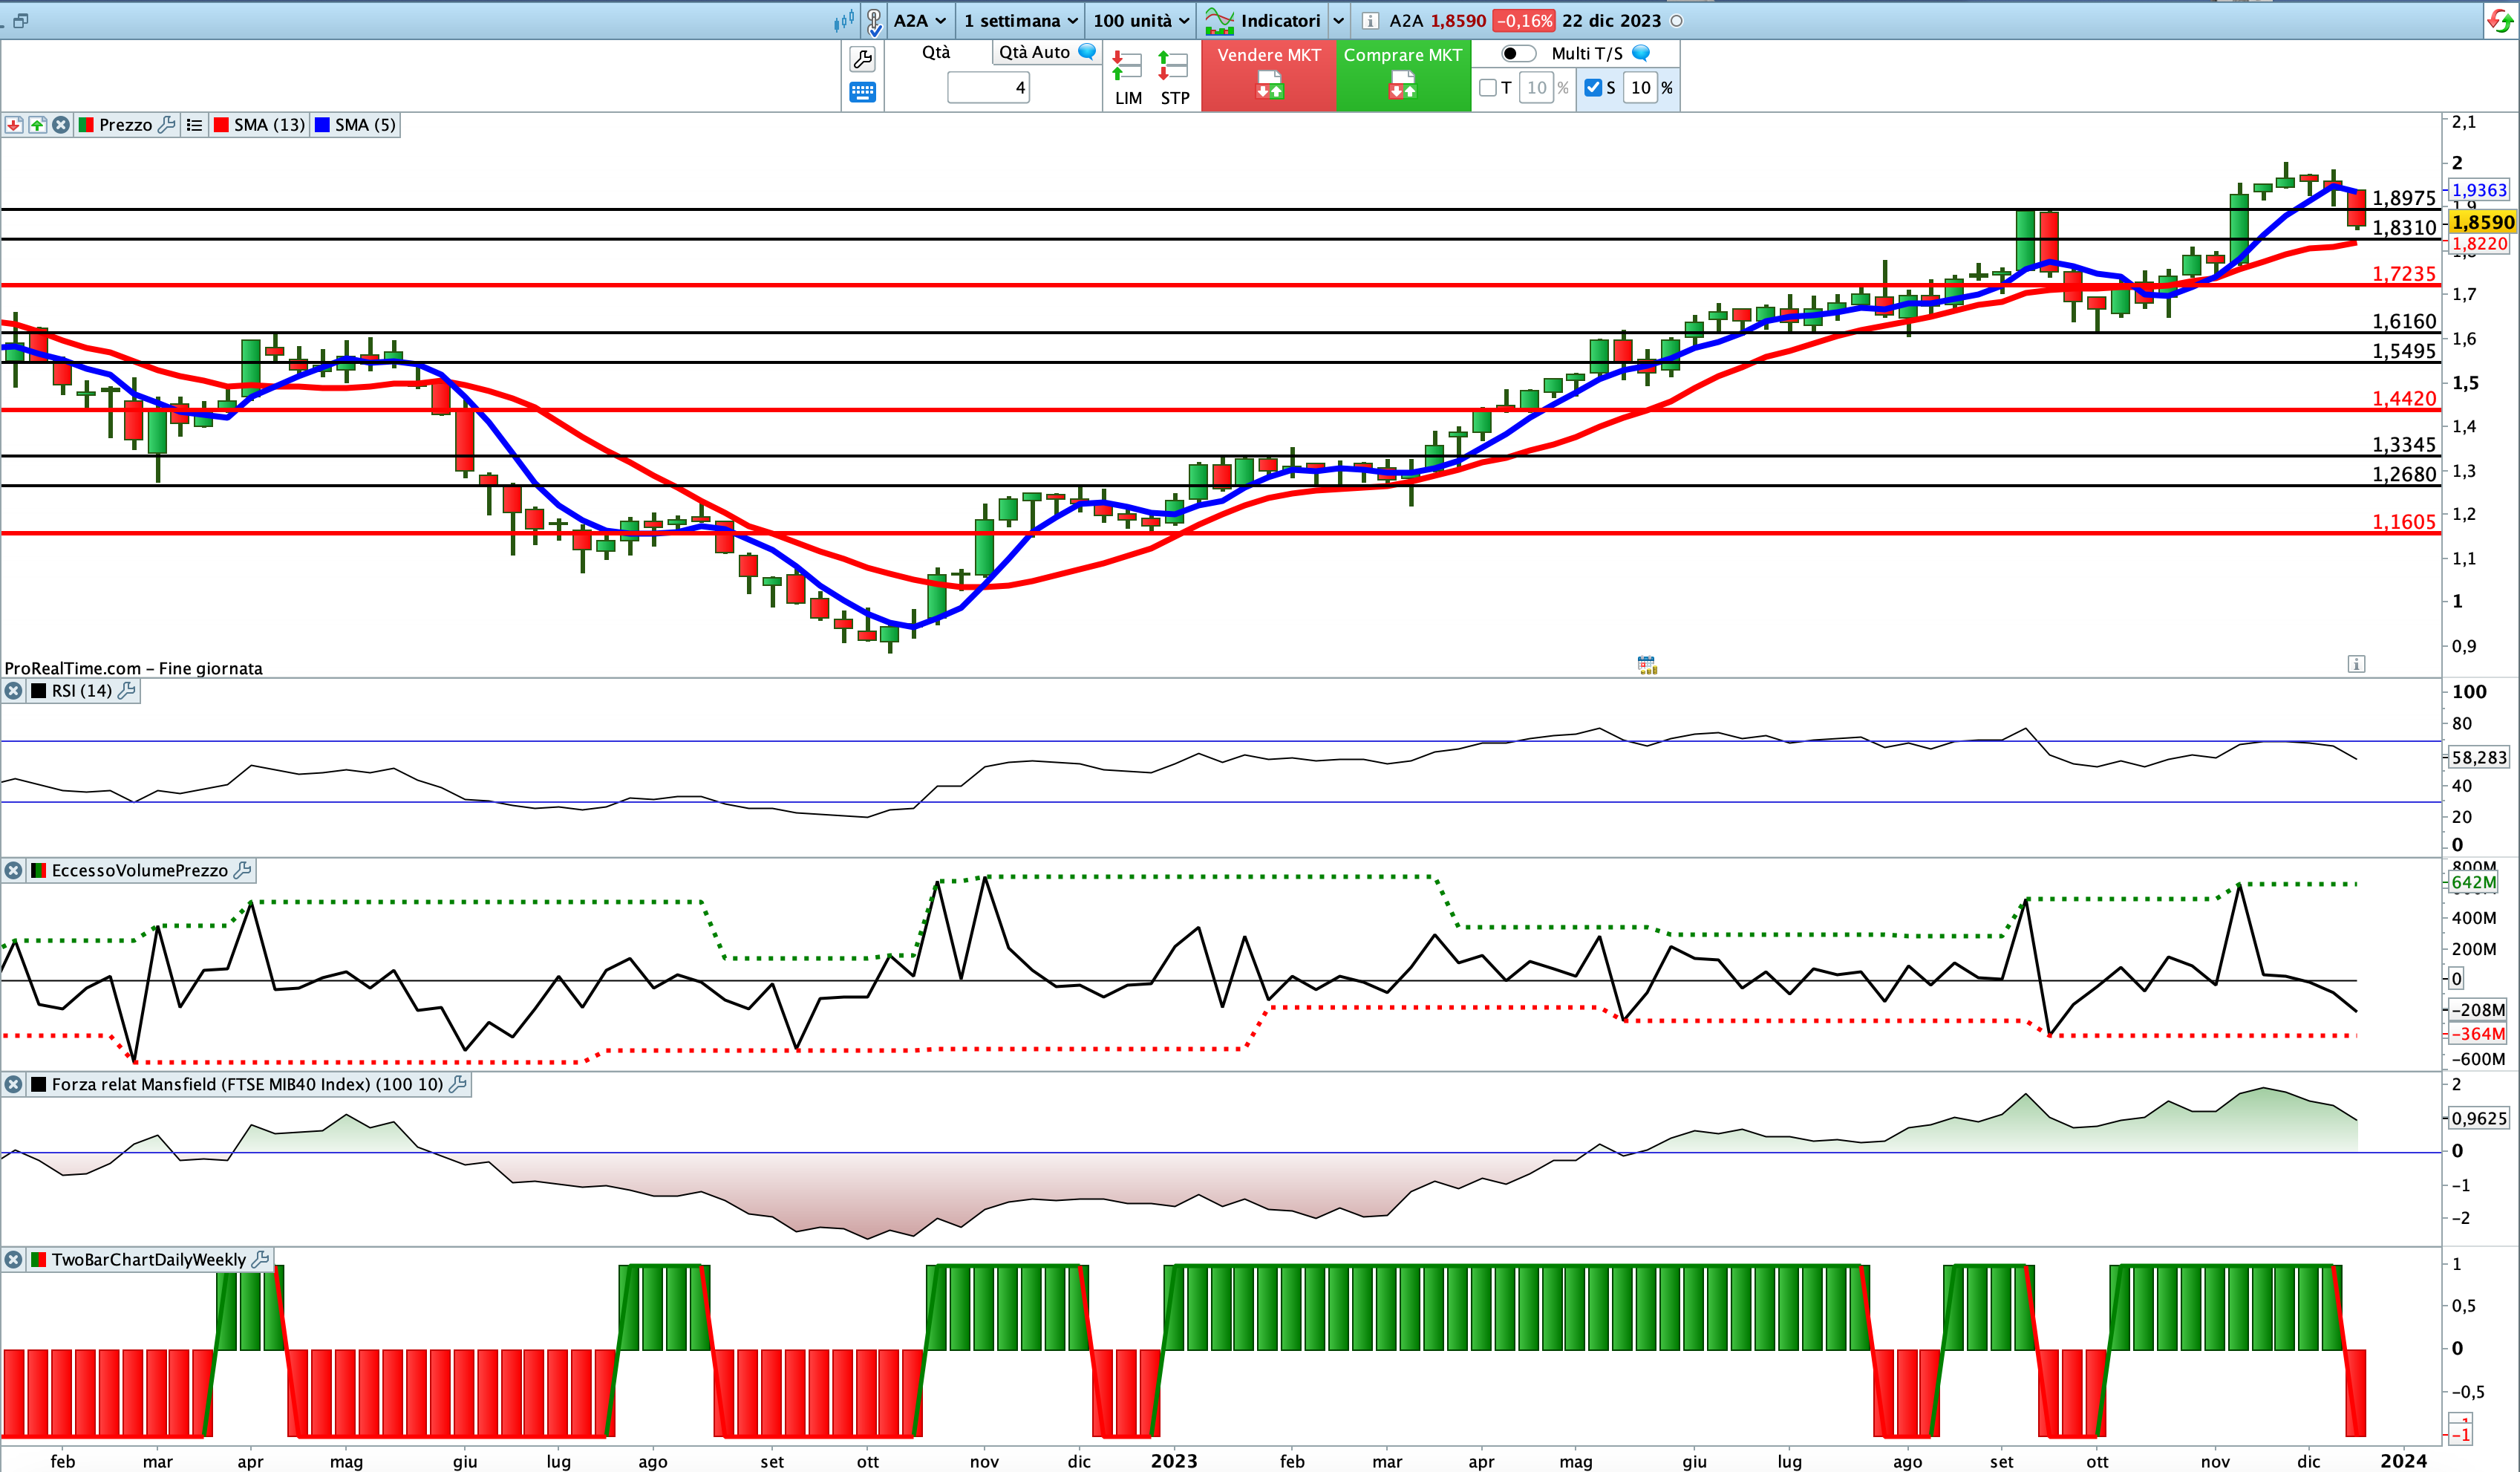Image resolution: width=2520 pixels, height=1472 pixels.
Task: Click the -0,16% change badge
Action: point(1523,21)
